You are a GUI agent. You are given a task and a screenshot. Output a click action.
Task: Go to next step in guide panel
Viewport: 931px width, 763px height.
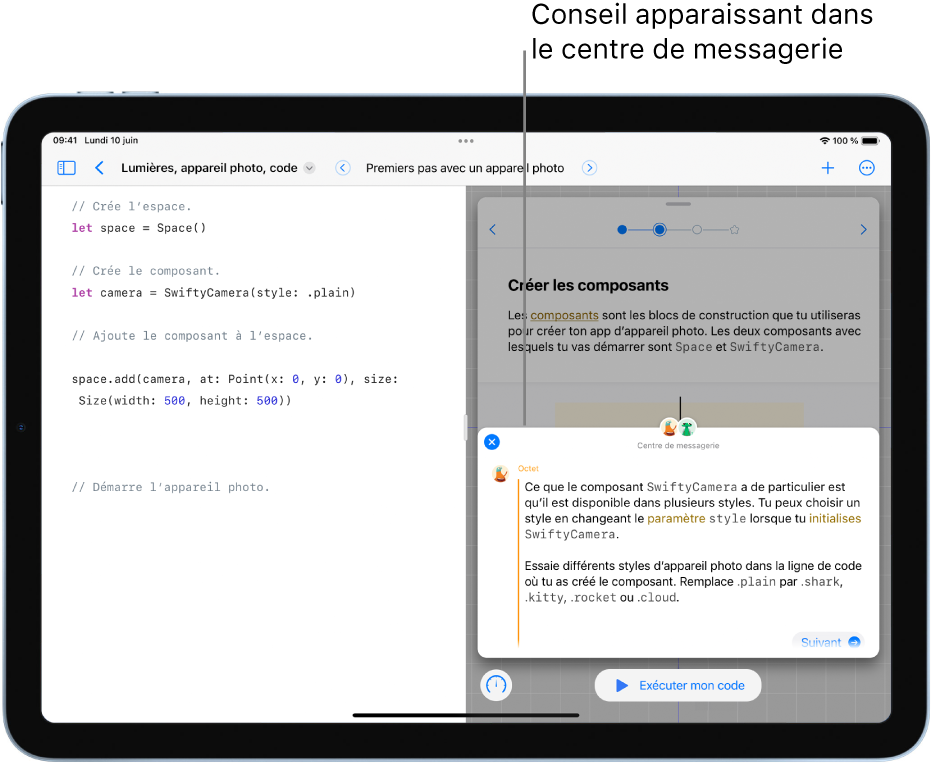tap(863, 230)
